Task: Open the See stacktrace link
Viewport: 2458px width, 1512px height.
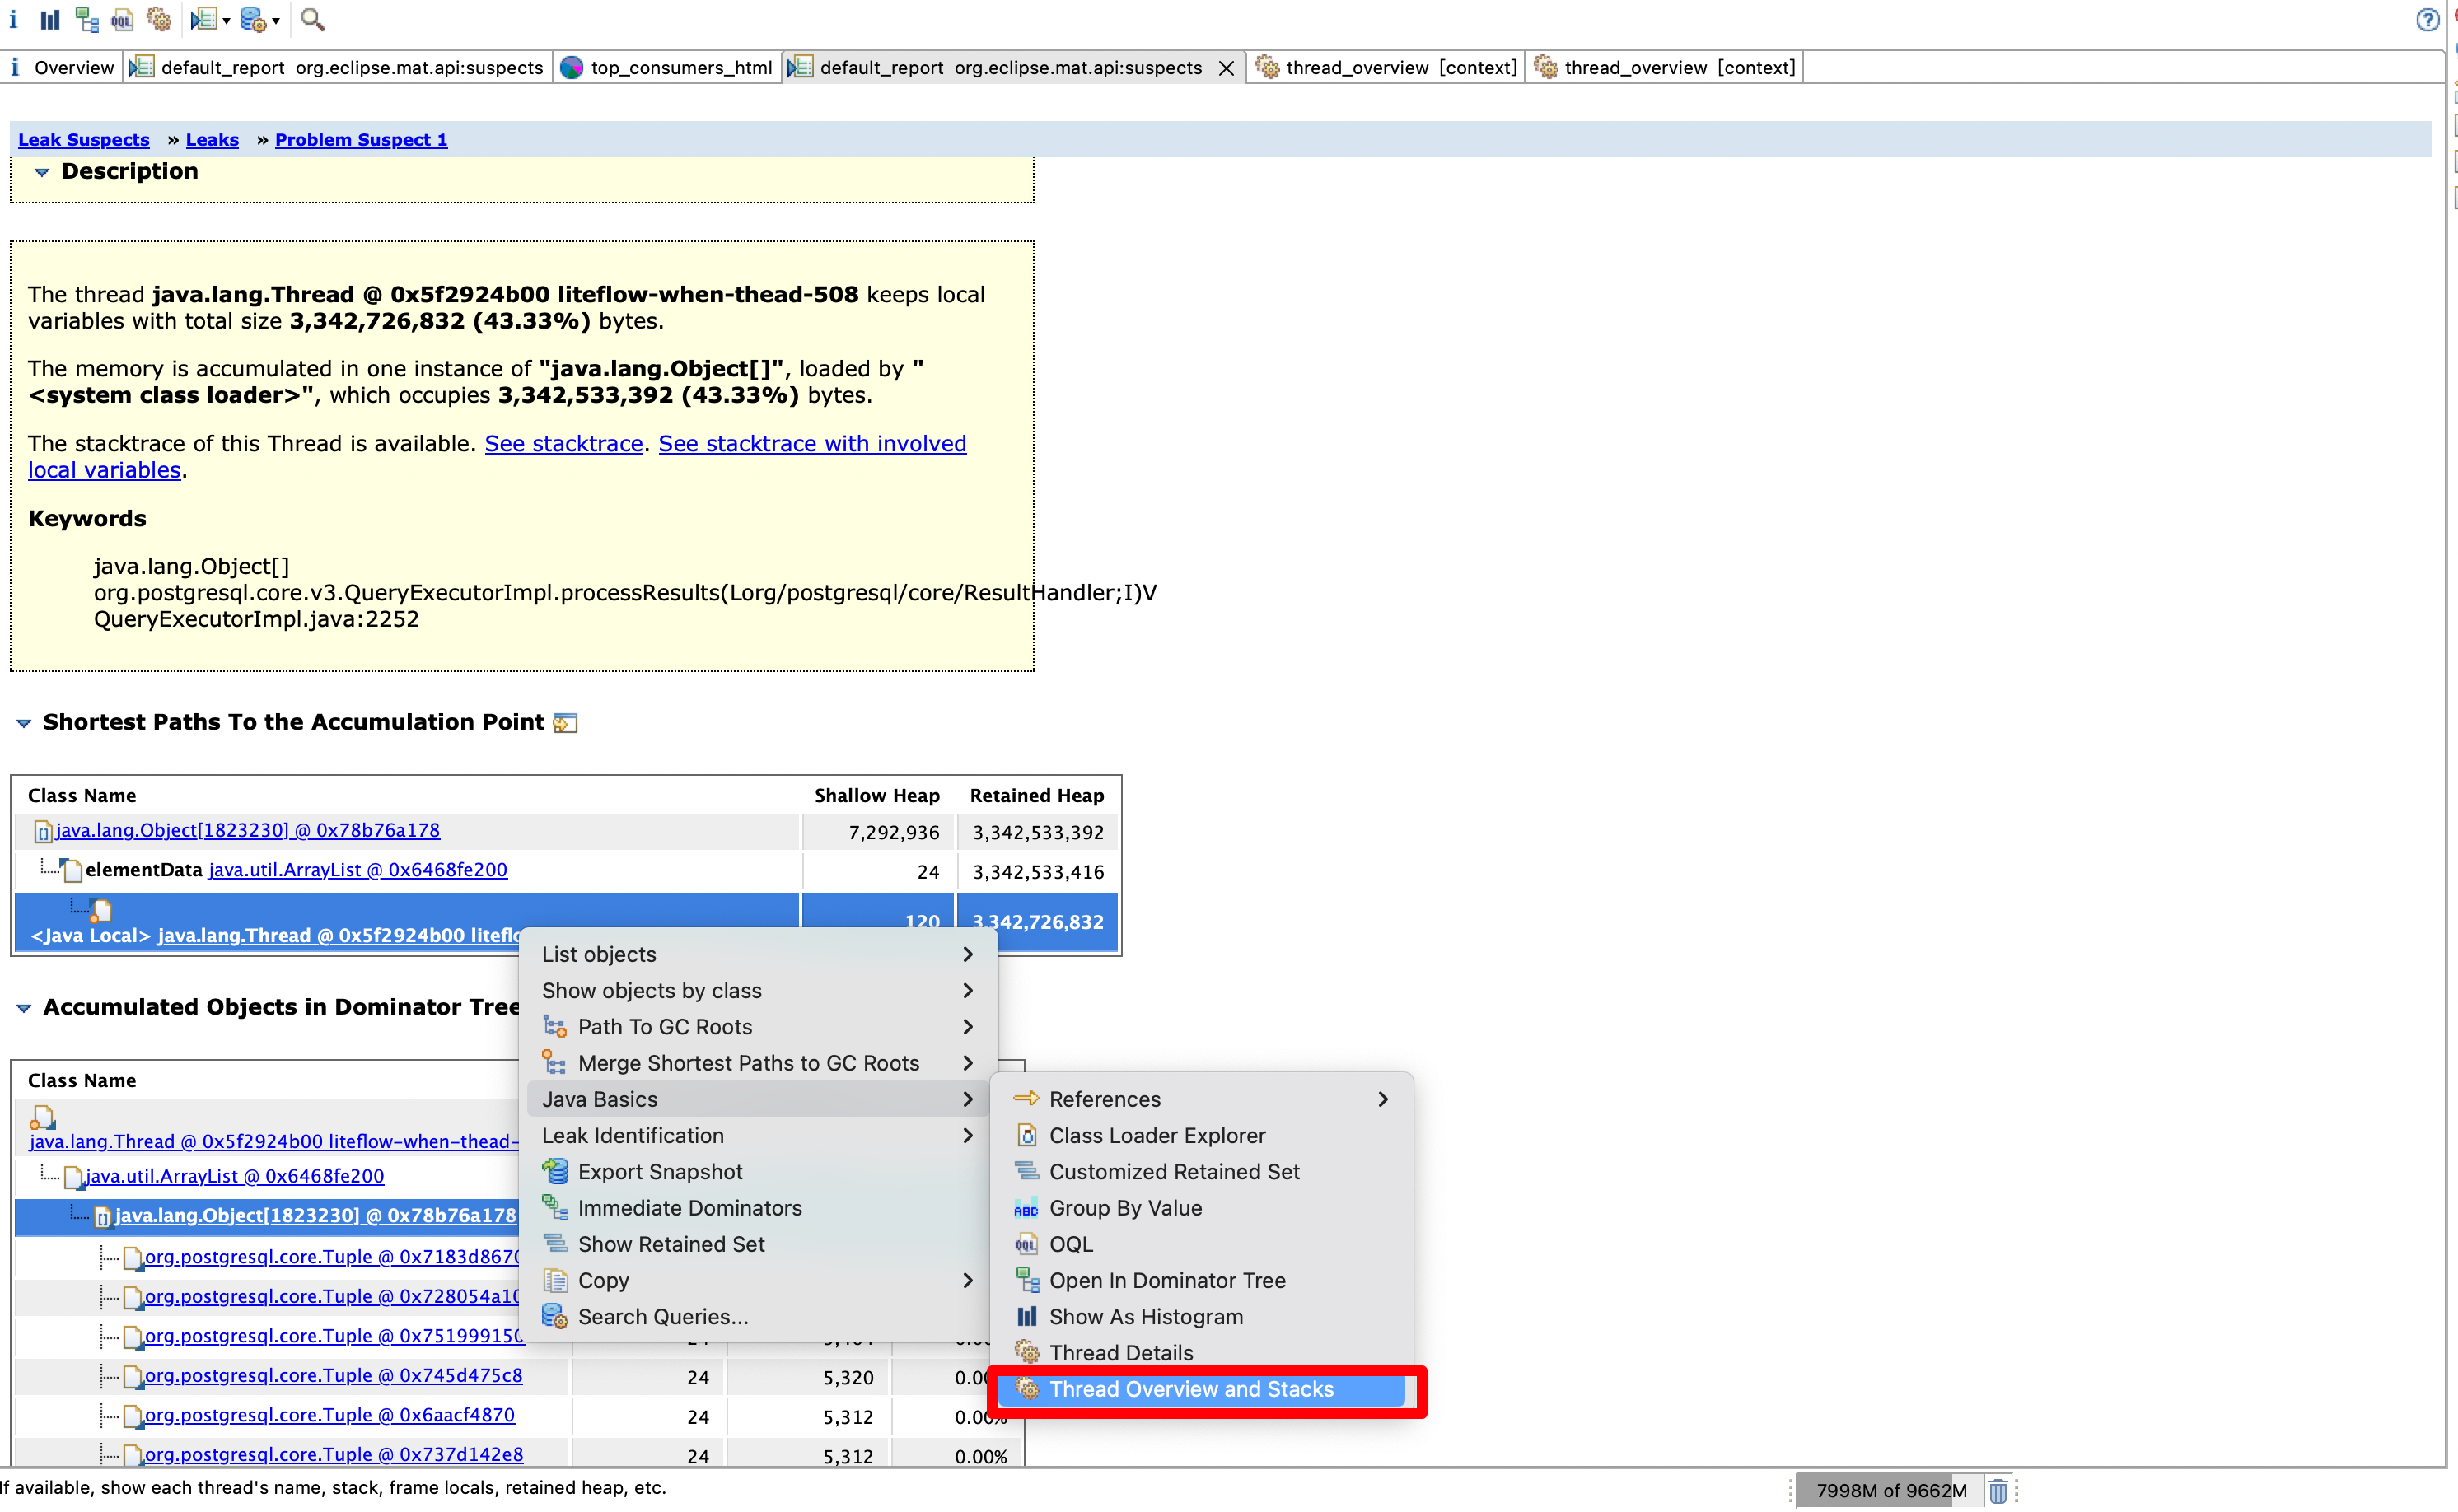Action: (x=564, y=443)
